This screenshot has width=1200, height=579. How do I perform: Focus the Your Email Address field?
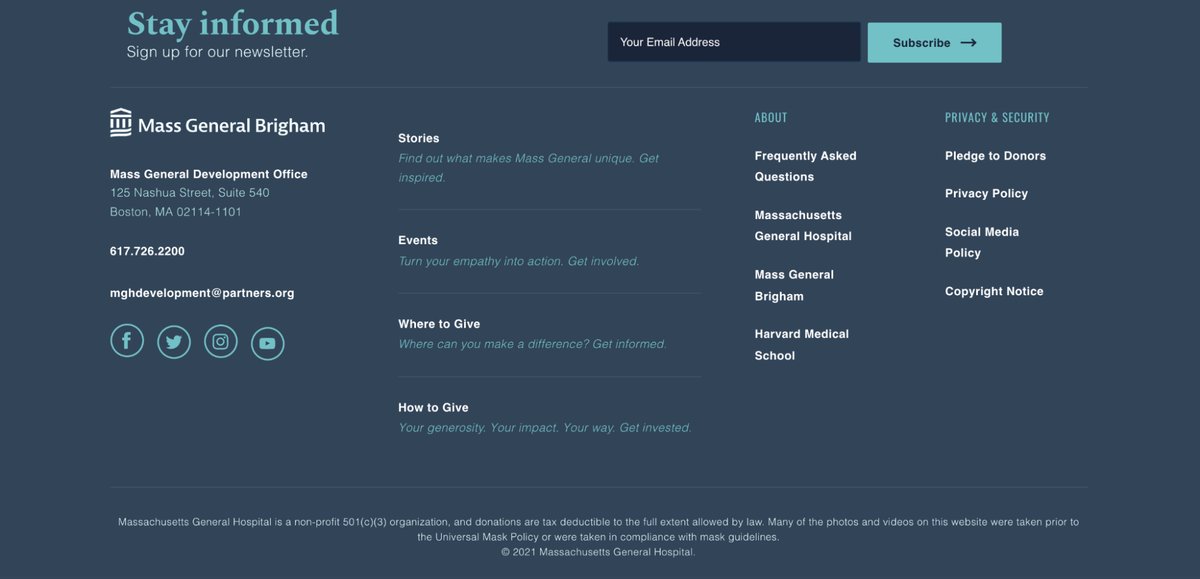pos(733,42)
